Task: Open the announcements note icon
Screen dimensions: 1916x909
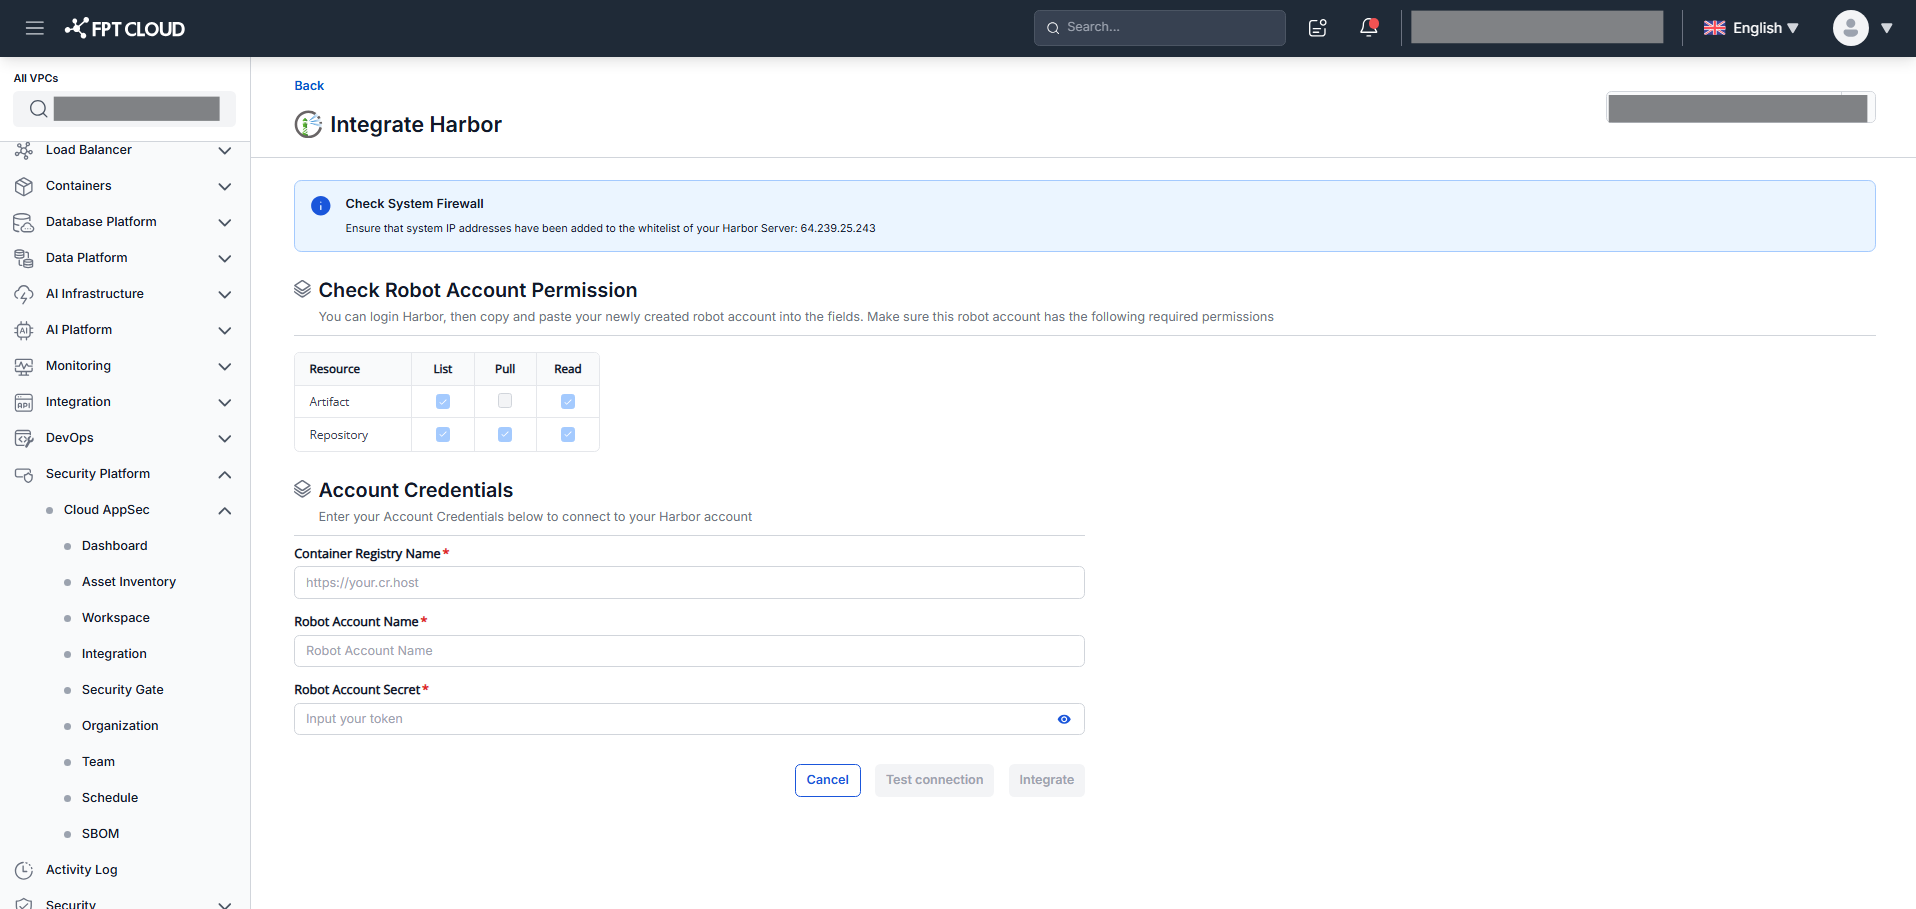Action: 1318,28
